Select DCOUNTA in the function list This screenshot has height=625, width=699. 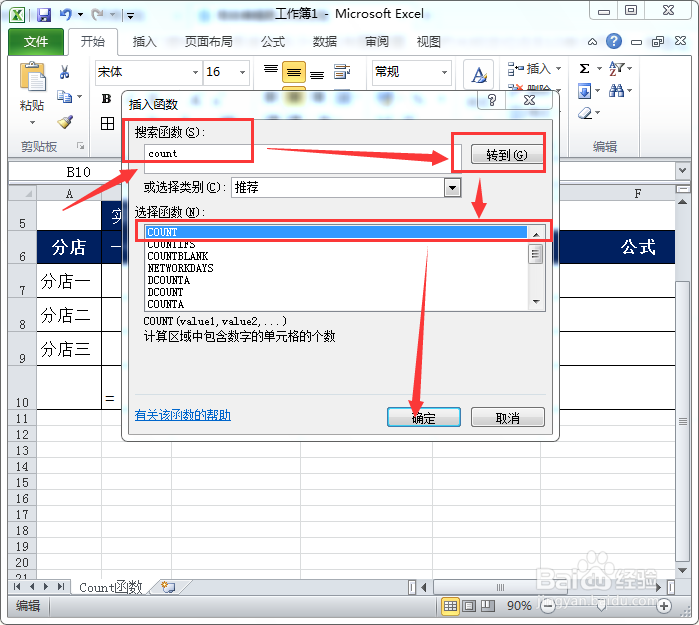point(169,280)
